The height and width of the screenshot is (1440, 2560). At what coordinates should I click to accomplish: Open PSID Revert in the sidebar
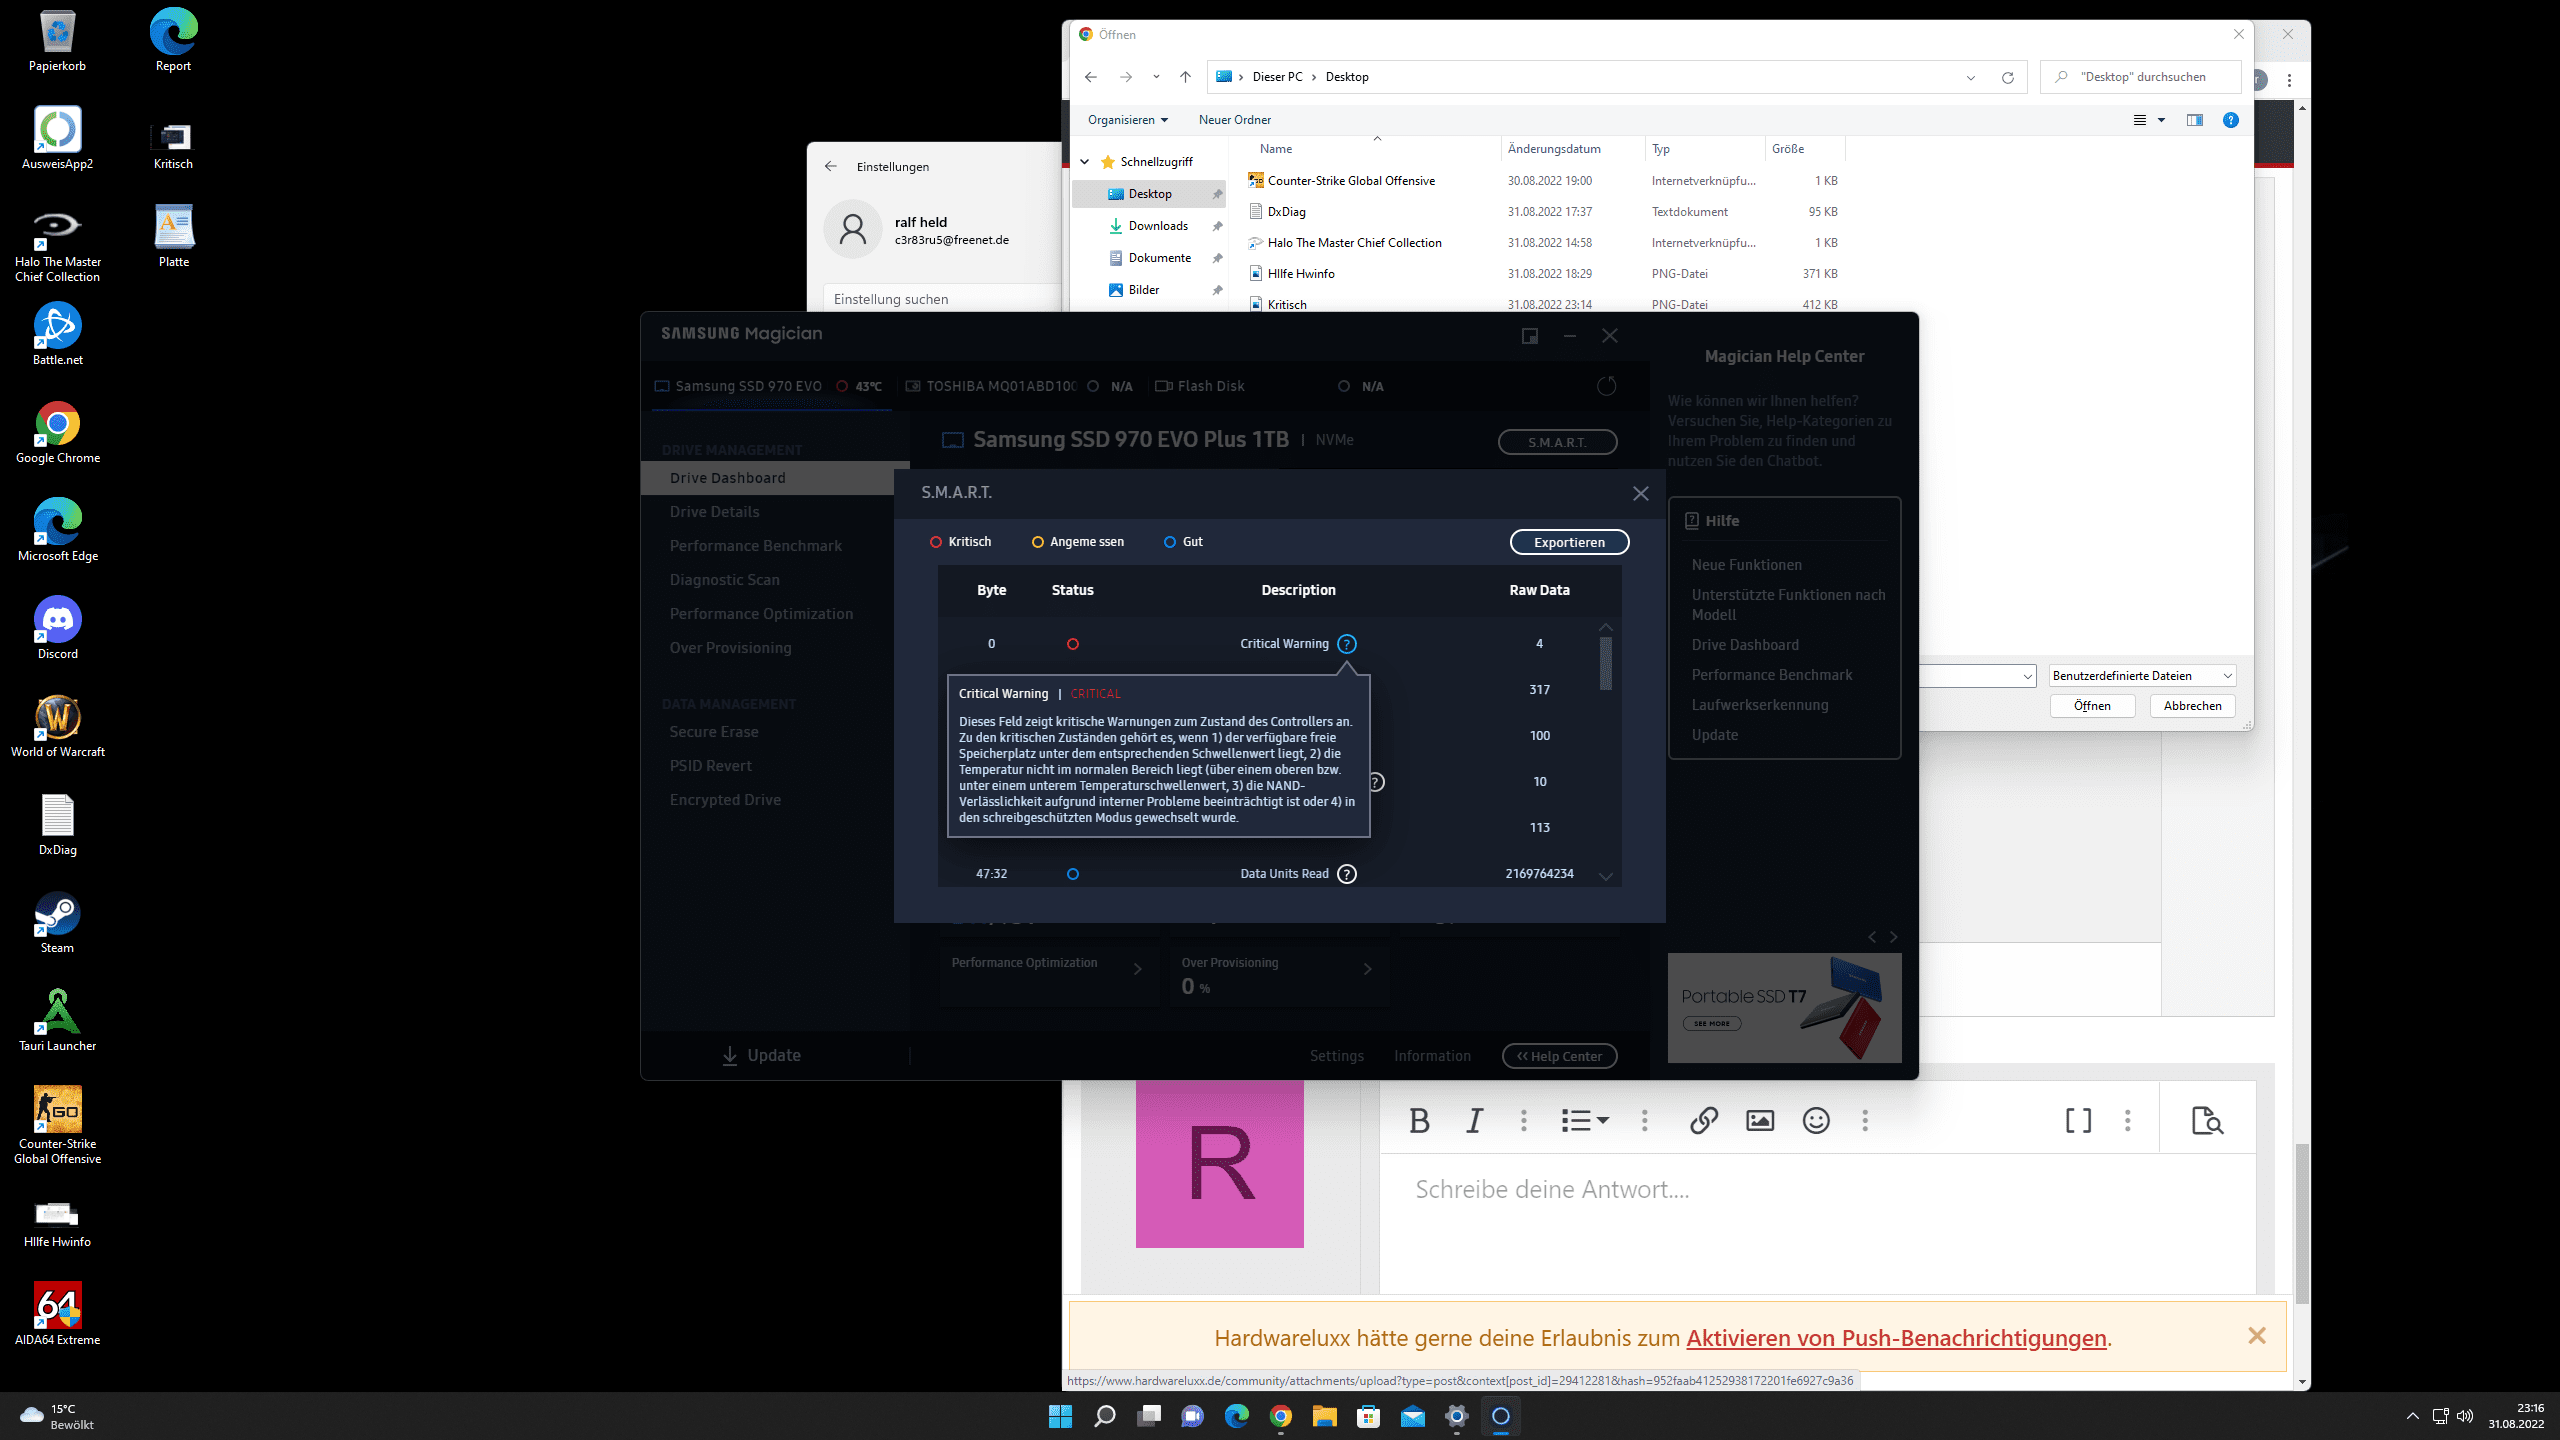coord(710,766)
